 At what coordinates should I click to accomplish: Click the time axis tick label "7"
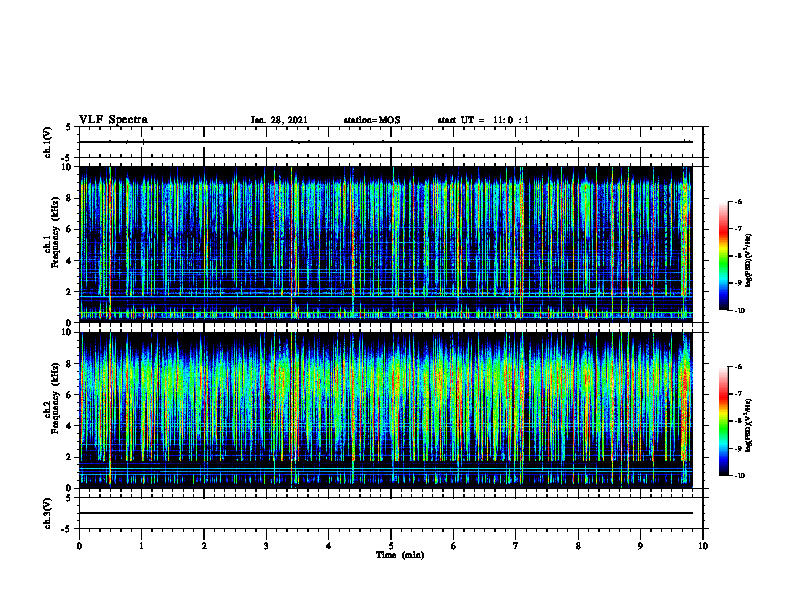(x=516, y=546)
